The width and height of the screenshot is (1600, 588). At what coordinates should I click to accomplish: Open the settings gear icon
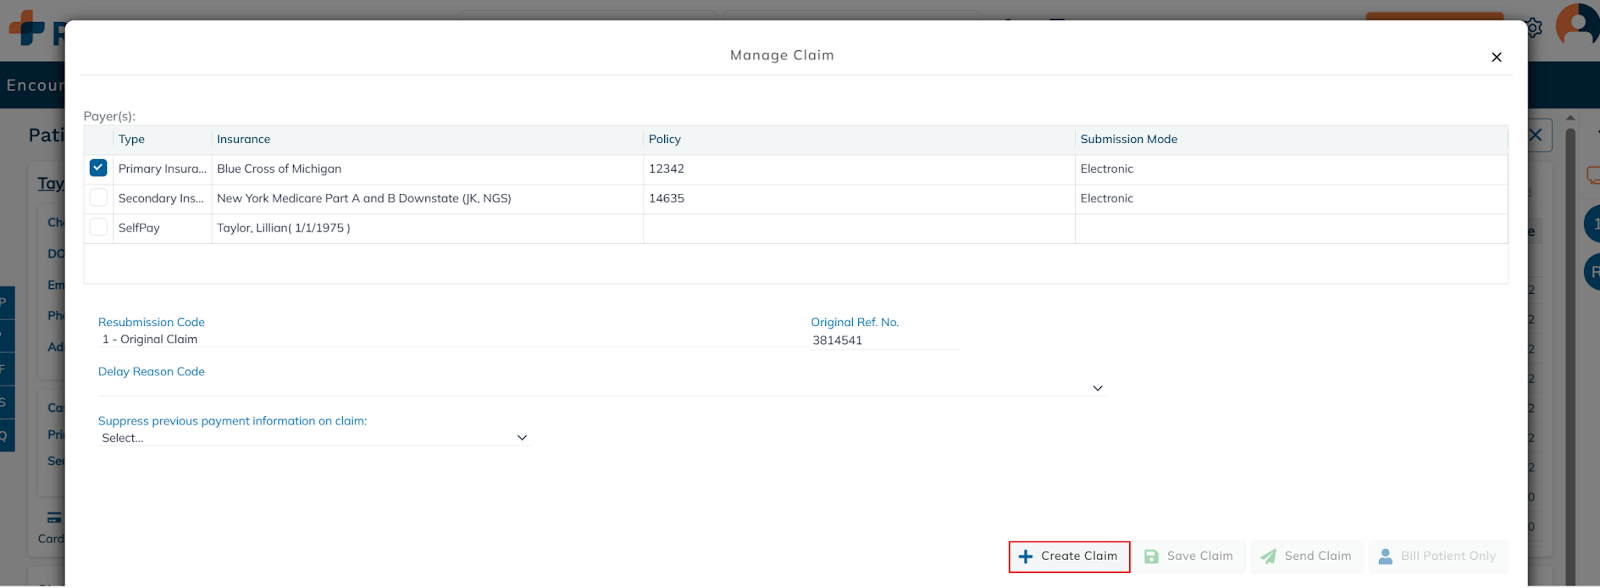coord(1534,28)
